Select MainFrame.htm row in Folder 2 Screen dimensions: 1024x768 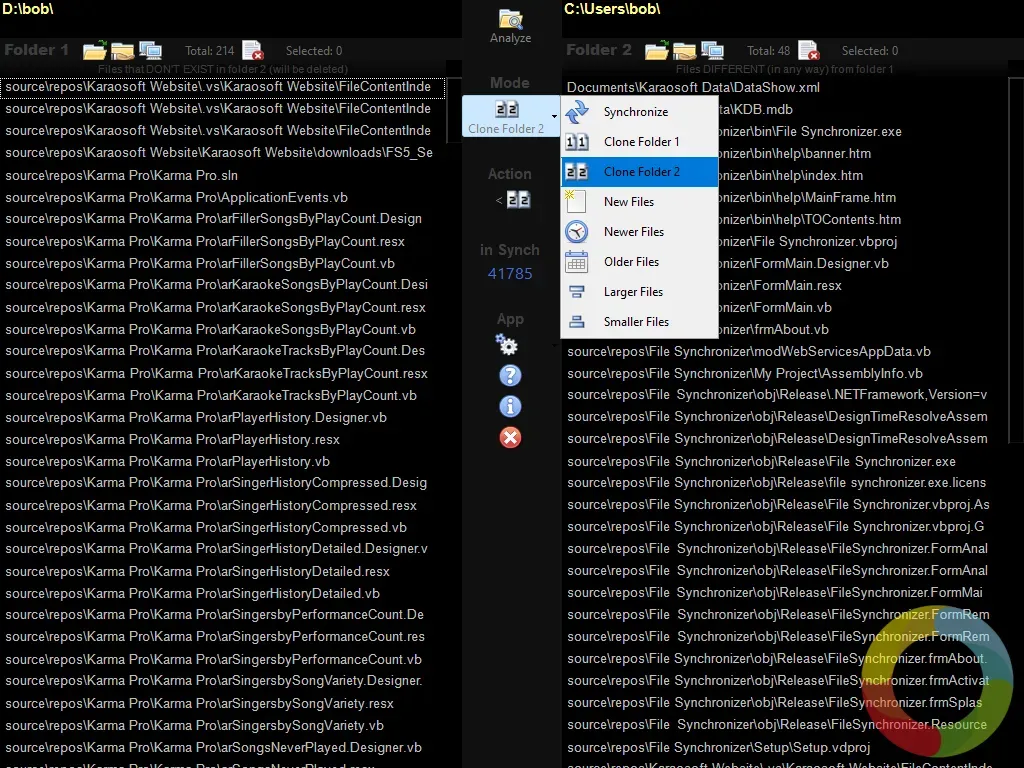pyautogui.click(x=862, y=197)
